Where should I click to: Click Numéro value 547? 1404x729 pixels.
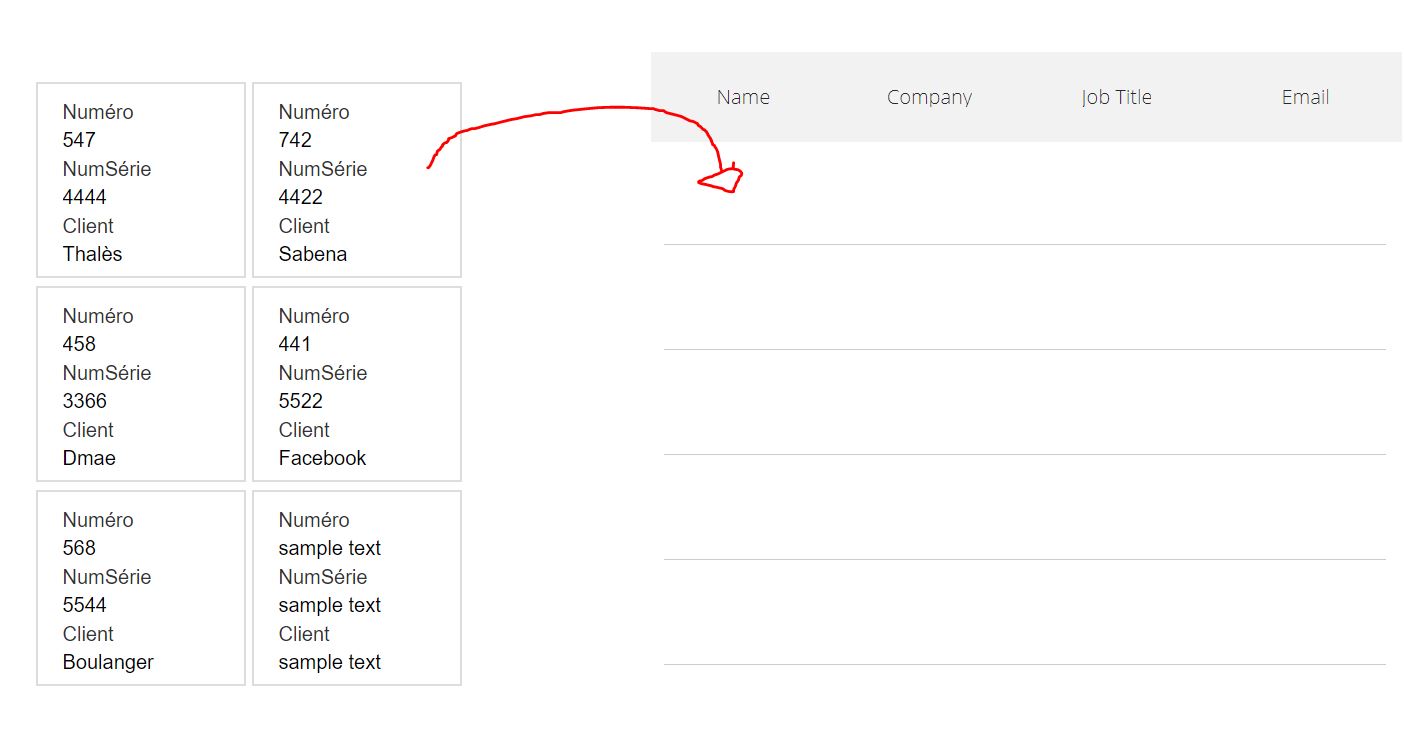coord(79,140)
